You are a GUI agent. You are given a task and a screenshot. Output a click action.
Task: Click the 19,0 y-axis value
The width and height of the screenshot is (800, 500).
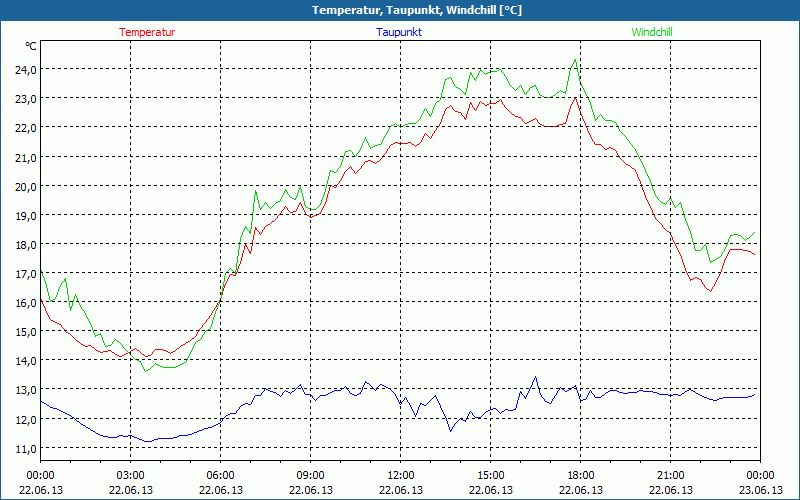(x=26, y=216)
